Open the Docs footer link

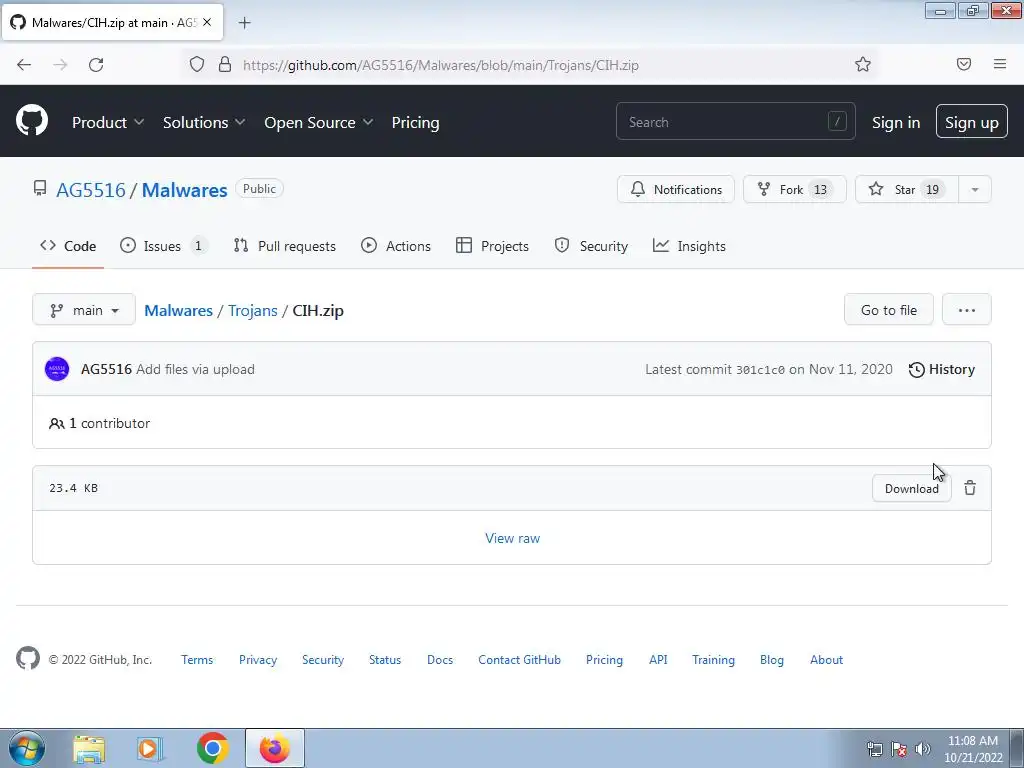point(440,660)
